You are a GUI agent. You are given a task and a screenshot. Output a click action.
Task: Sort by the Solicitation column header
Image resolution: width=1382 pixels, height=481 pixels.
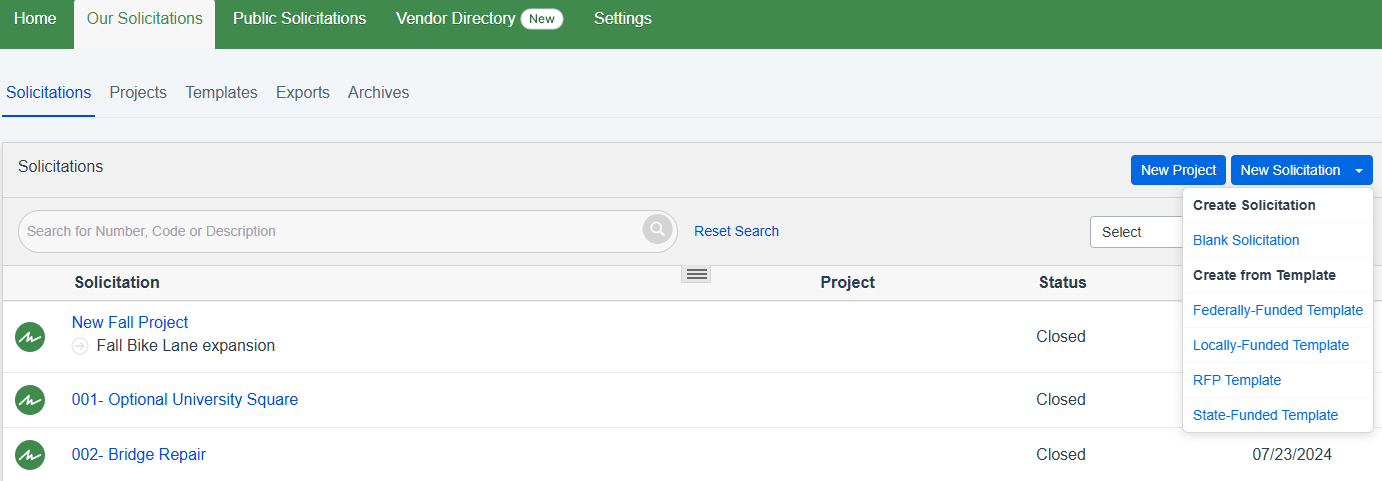117,283
